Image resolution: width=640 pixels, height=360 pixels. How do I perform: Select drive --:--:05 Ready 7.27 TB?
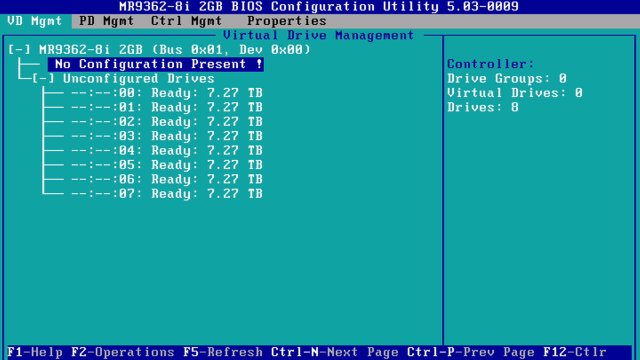(167, 165)
